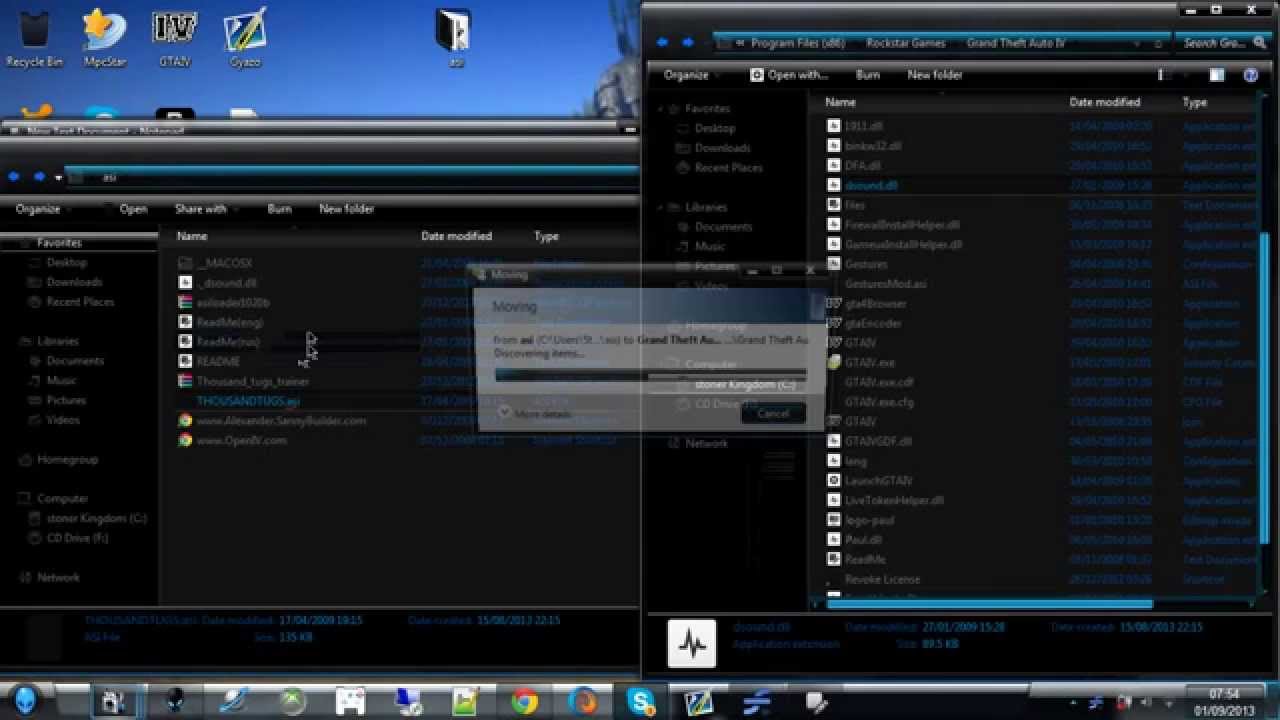
Task: Click Program Files (x86) breadcrumb
Action: tap(798, 43)
